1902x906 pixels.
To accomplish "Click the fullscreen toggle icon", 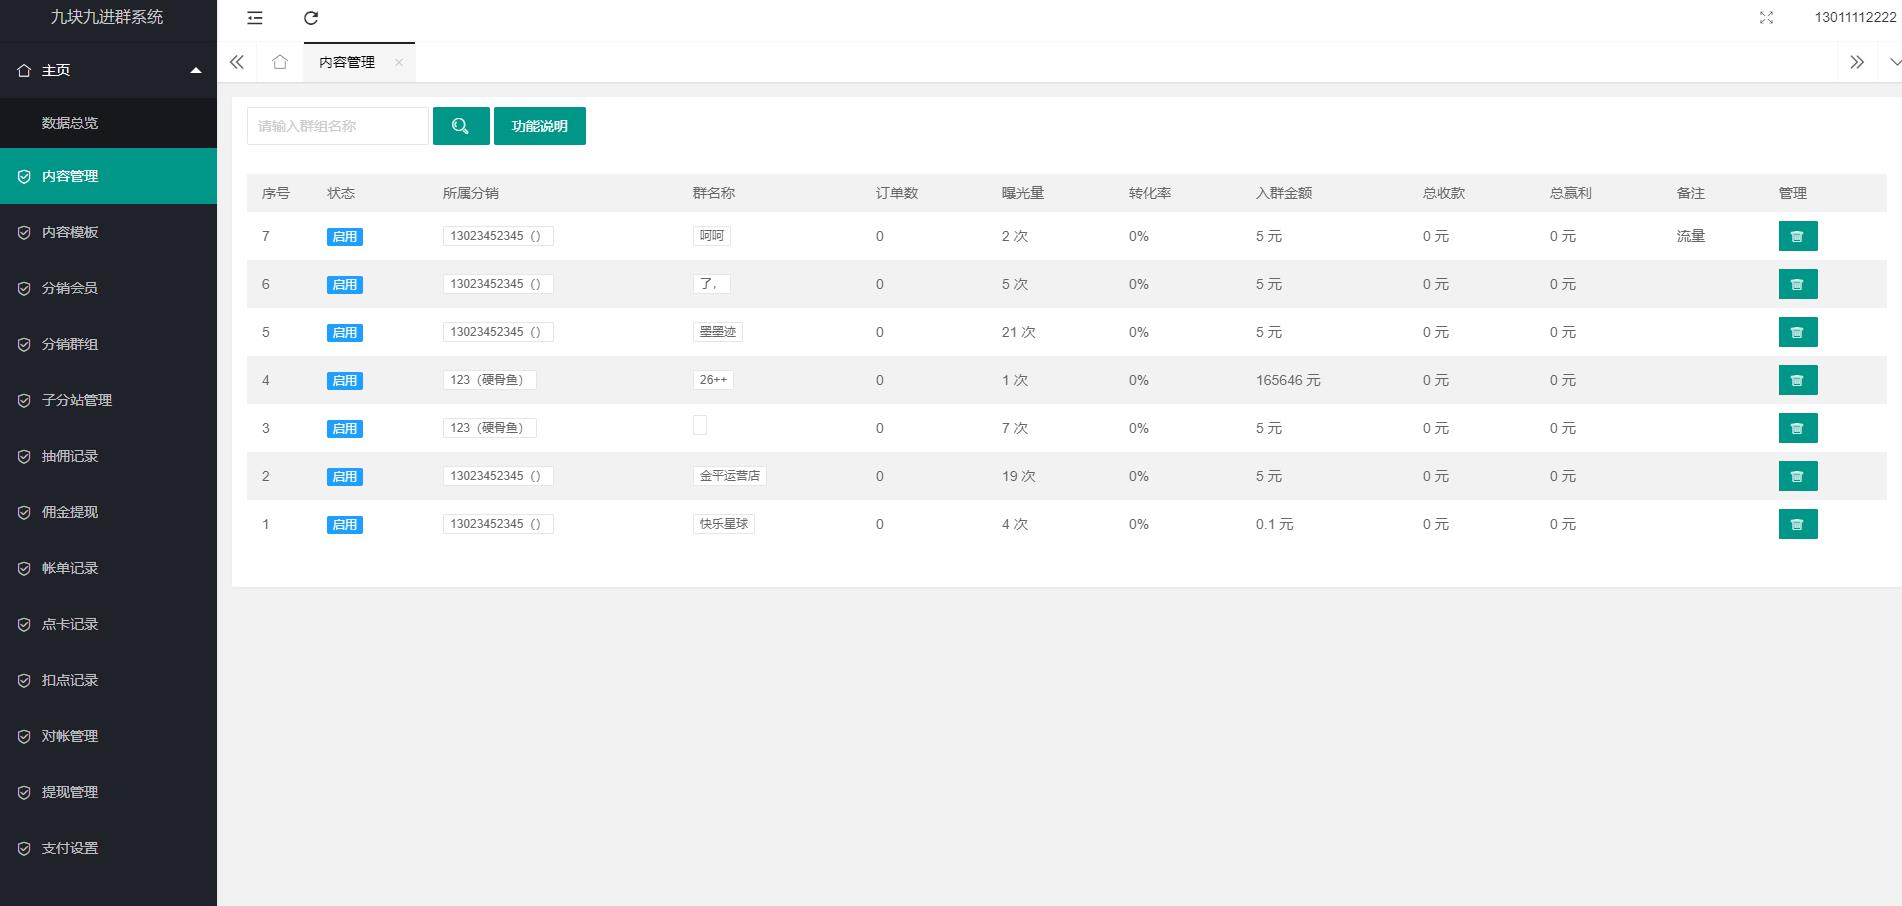I will [1766, 18].
